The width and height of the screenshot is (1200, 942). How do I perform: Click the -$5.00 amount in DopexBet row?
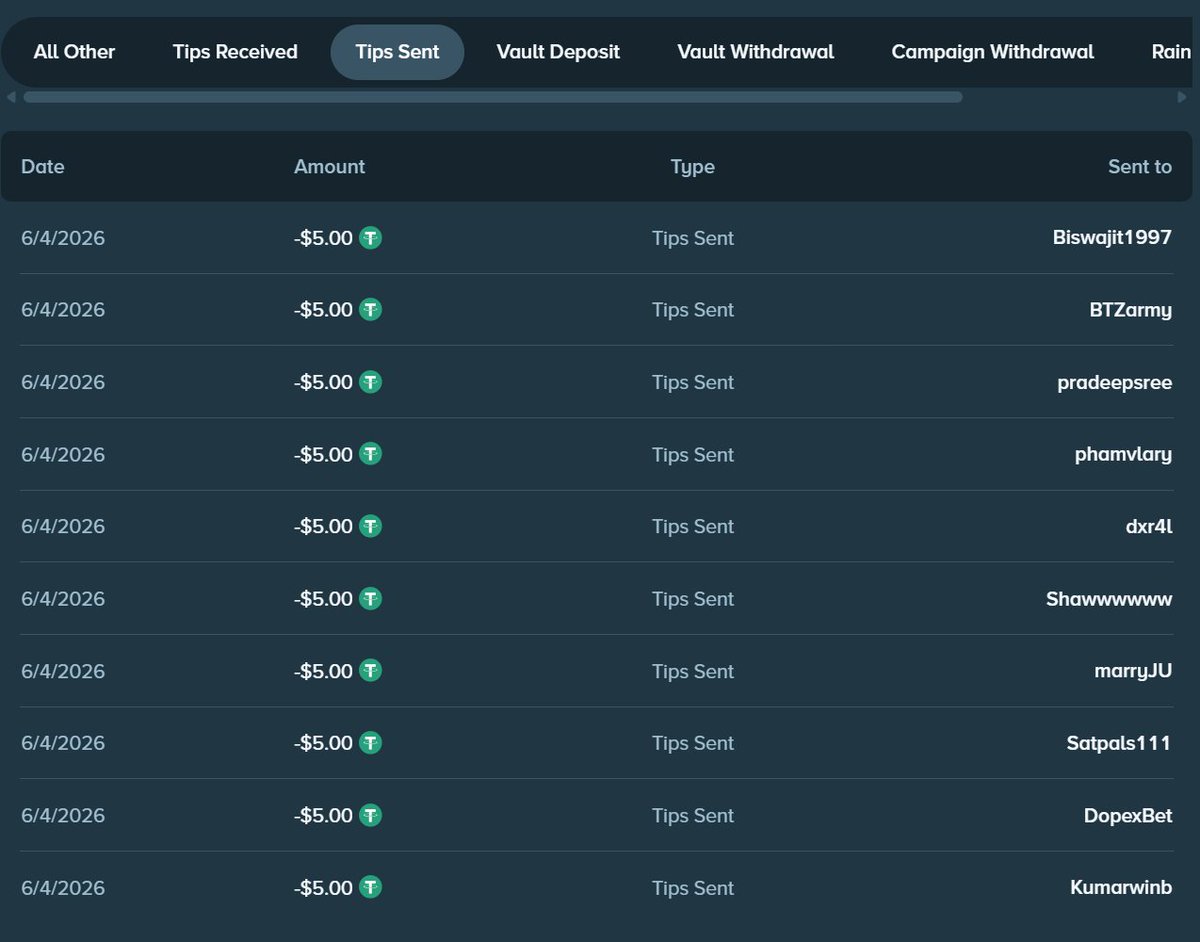[324, 815]
